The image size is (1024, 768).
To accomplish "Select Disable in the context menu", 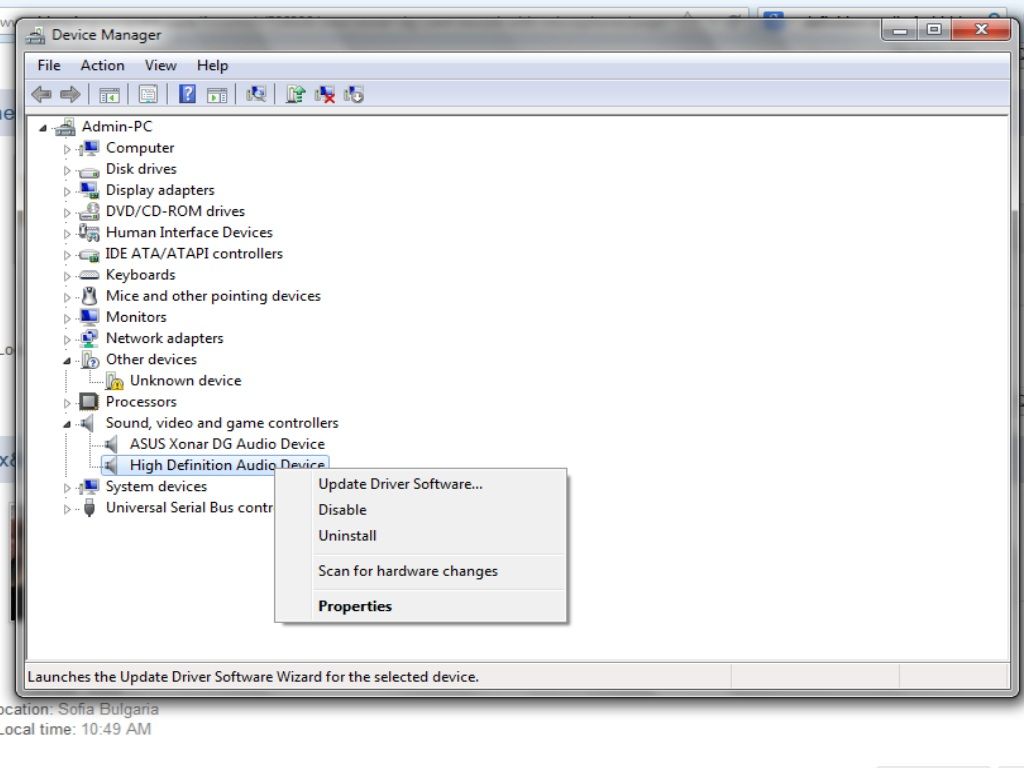I will pyautogui.click(x=342, y=510).
